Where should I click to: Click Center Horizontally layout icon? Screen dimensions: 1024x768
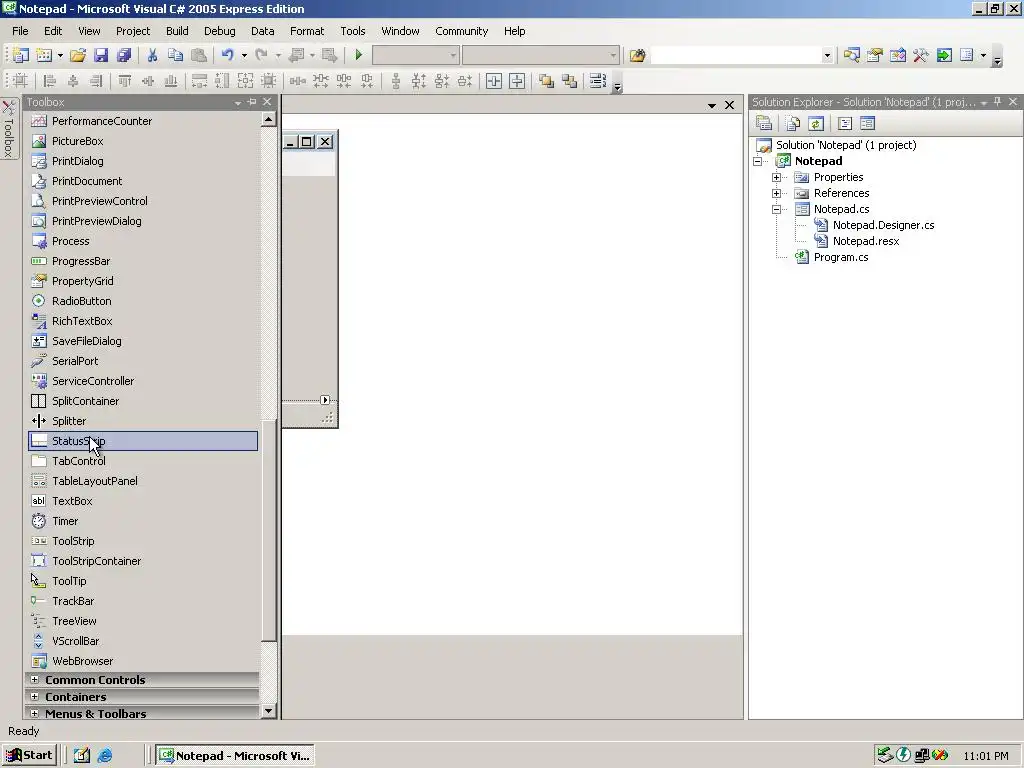click(494, 81)
